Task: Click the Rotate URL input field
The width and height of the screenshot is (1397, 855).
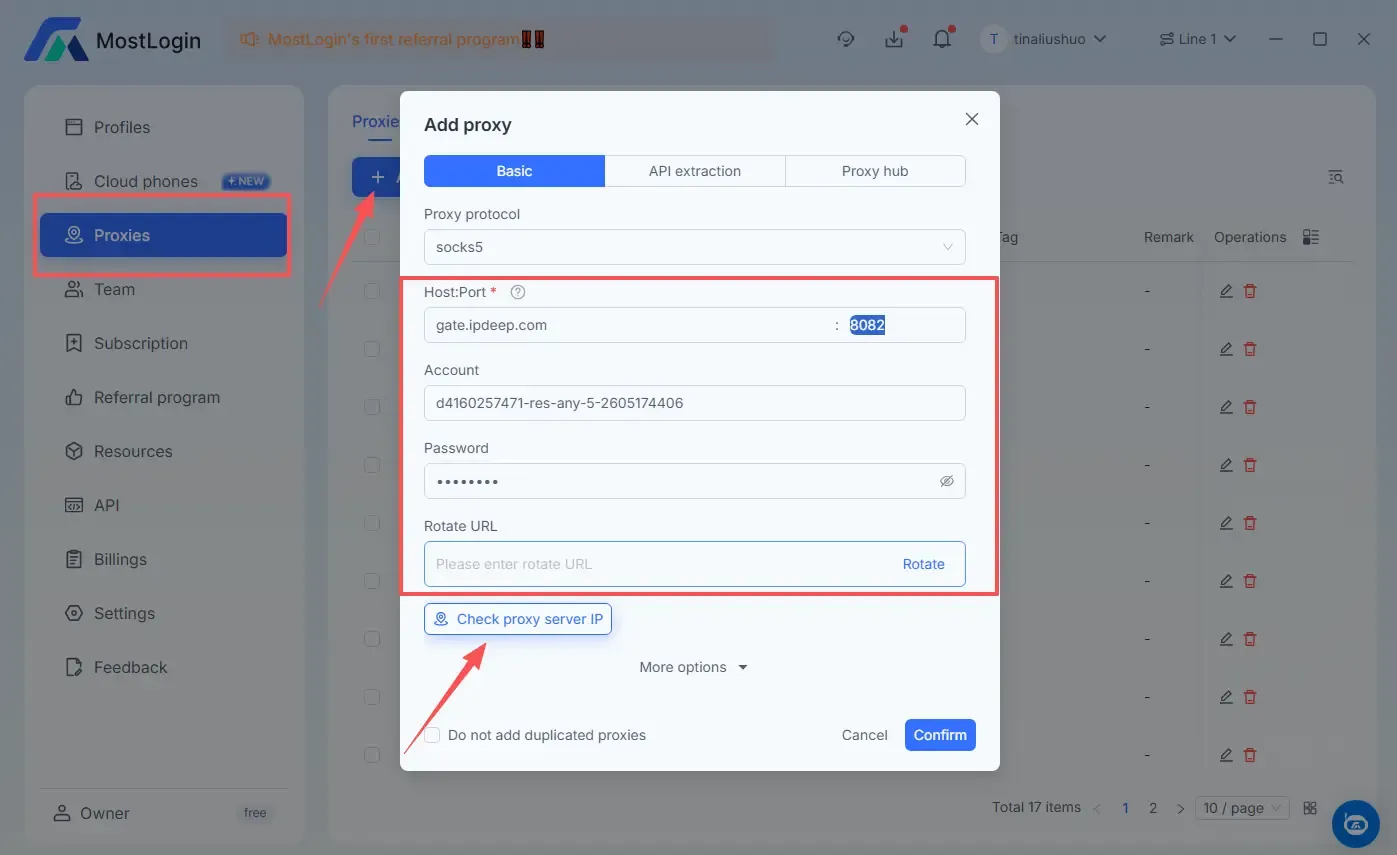Action: tap(650, 563)
